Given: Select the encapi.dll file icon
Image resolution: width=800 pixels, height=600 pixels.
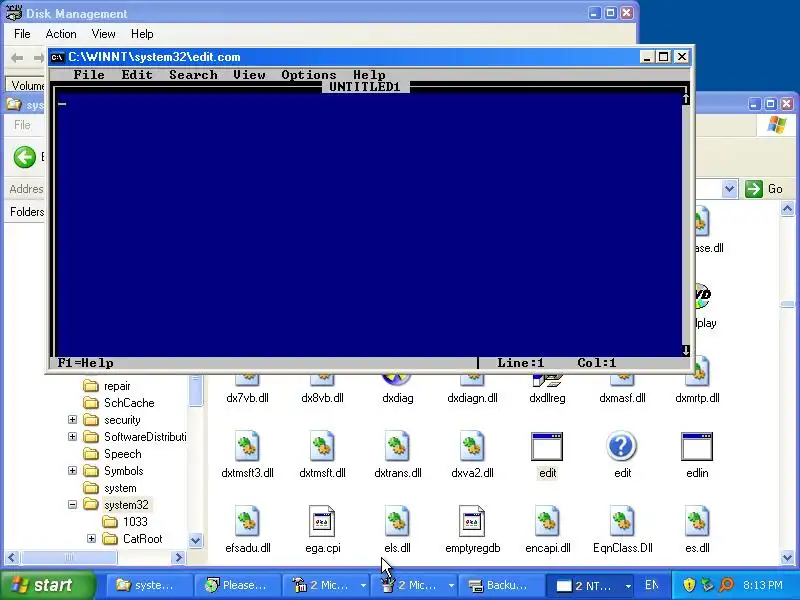Looking at the screenshot, I should (x=547, y=521).
